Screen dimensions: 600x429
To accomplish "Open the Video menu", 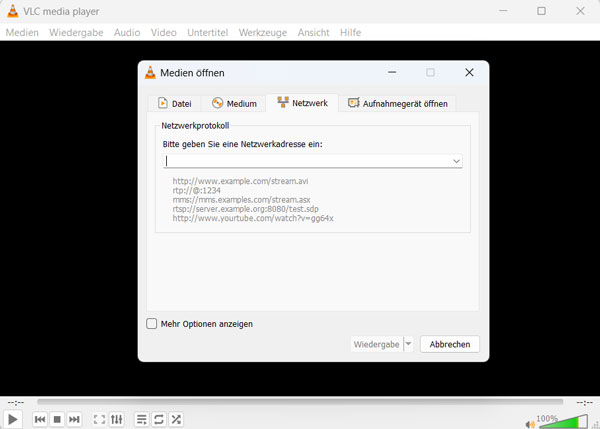I will [164, 33].
